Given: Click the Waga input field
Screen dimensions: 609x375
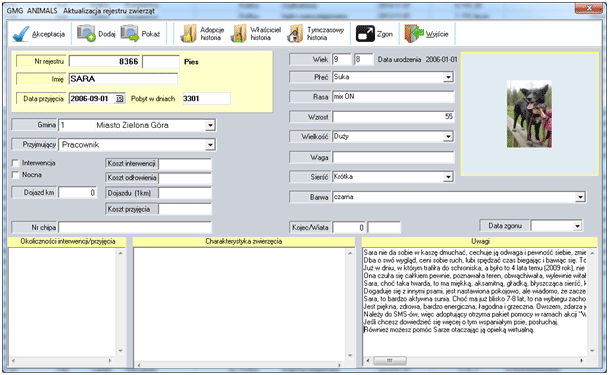Looking at the screenshot, I should tap(393, 158).
